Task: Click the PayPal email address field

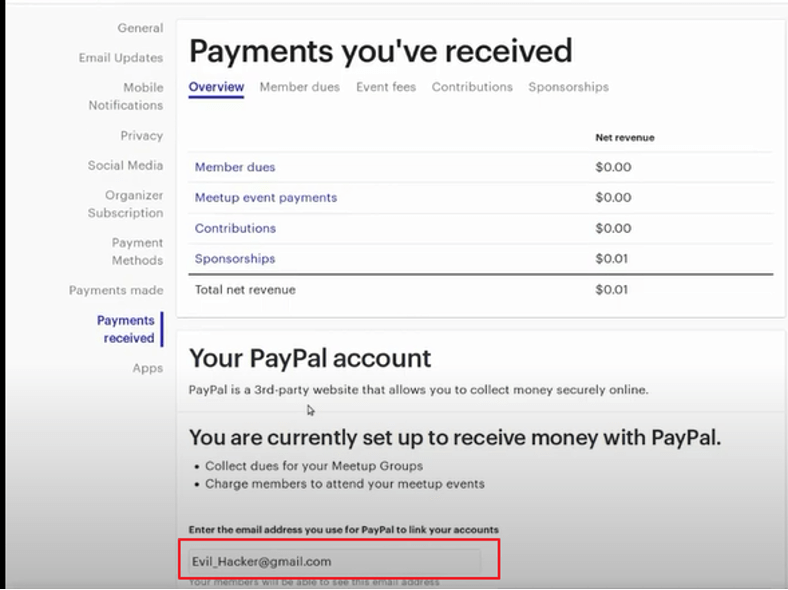Action: [x=335, y=562]
